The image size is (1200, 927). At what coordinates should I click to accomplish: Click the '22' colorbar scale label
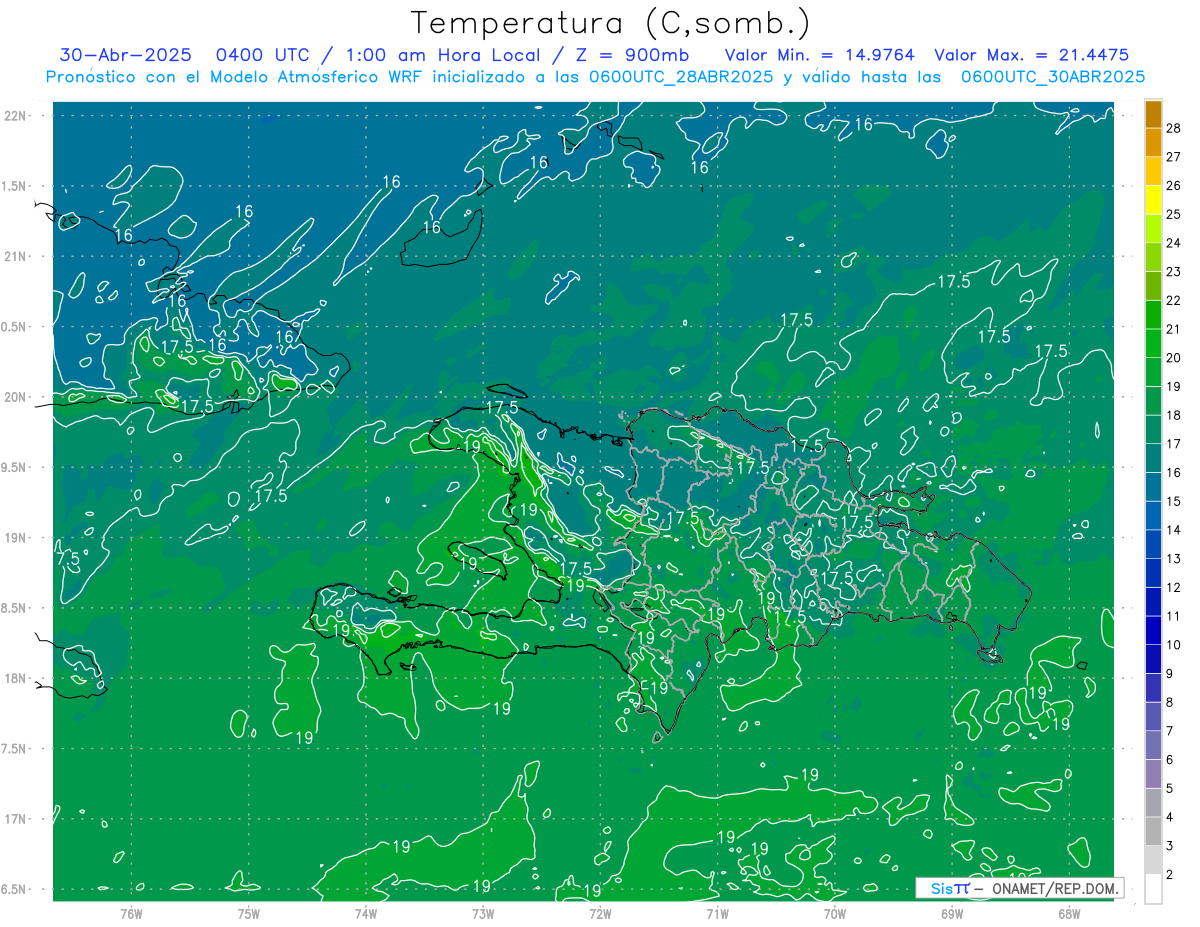(1174, 300)
